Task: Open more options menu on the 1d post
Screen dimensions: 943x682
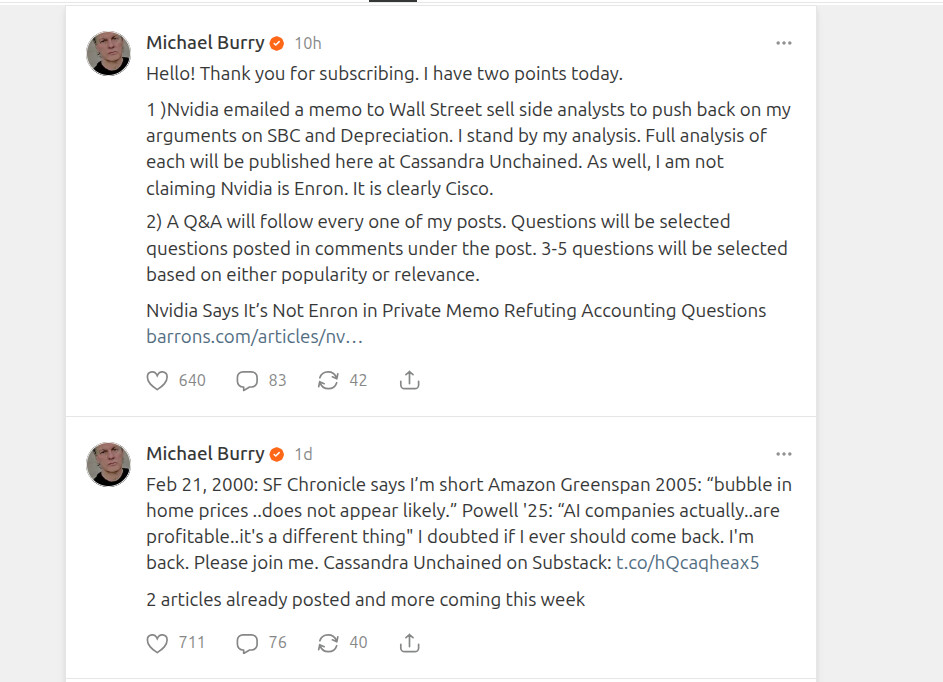Action: (x=784, y=454)
